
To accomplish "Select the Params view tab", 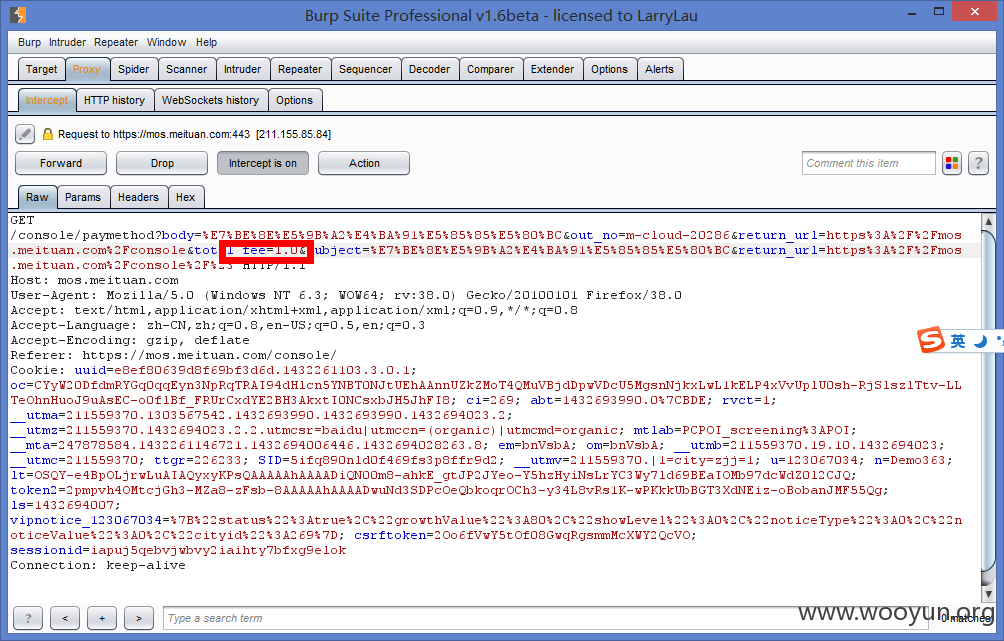I will [83, 197].
